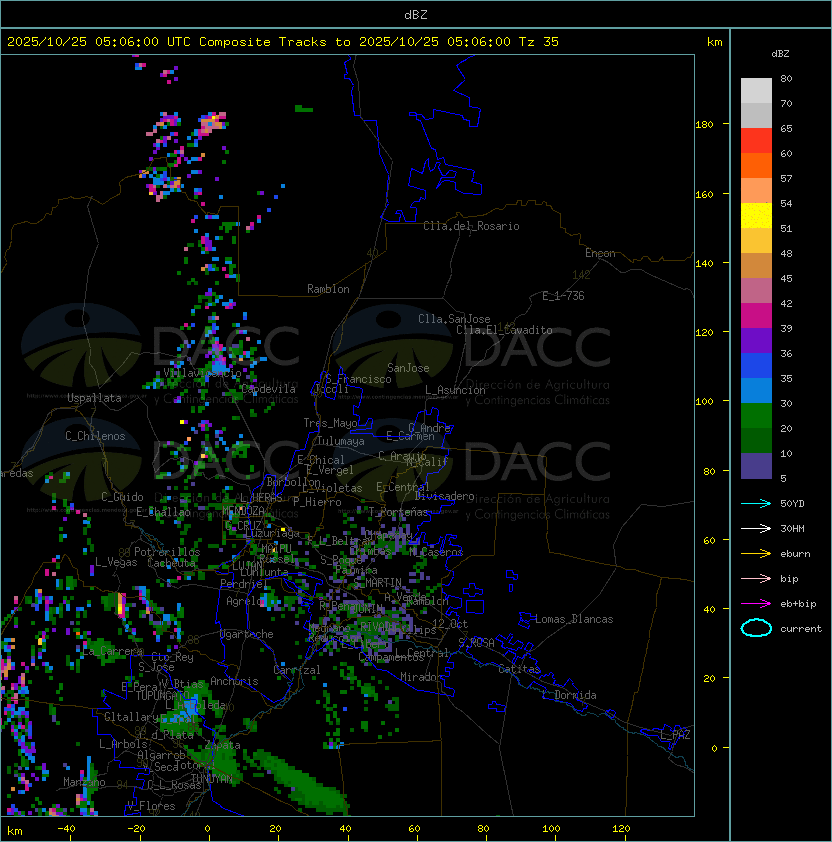Click the 'current' legend label
The width and height of the screenshot is (832, 842).
(801, 629)
